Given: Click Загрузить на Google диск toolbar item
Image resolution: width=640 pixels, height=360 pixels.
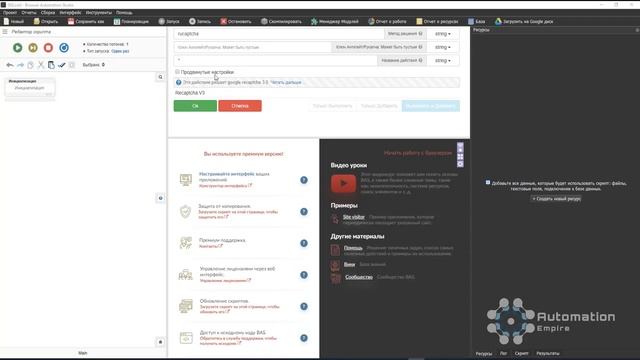Looking at the screenshot, I should click(524, 21).
